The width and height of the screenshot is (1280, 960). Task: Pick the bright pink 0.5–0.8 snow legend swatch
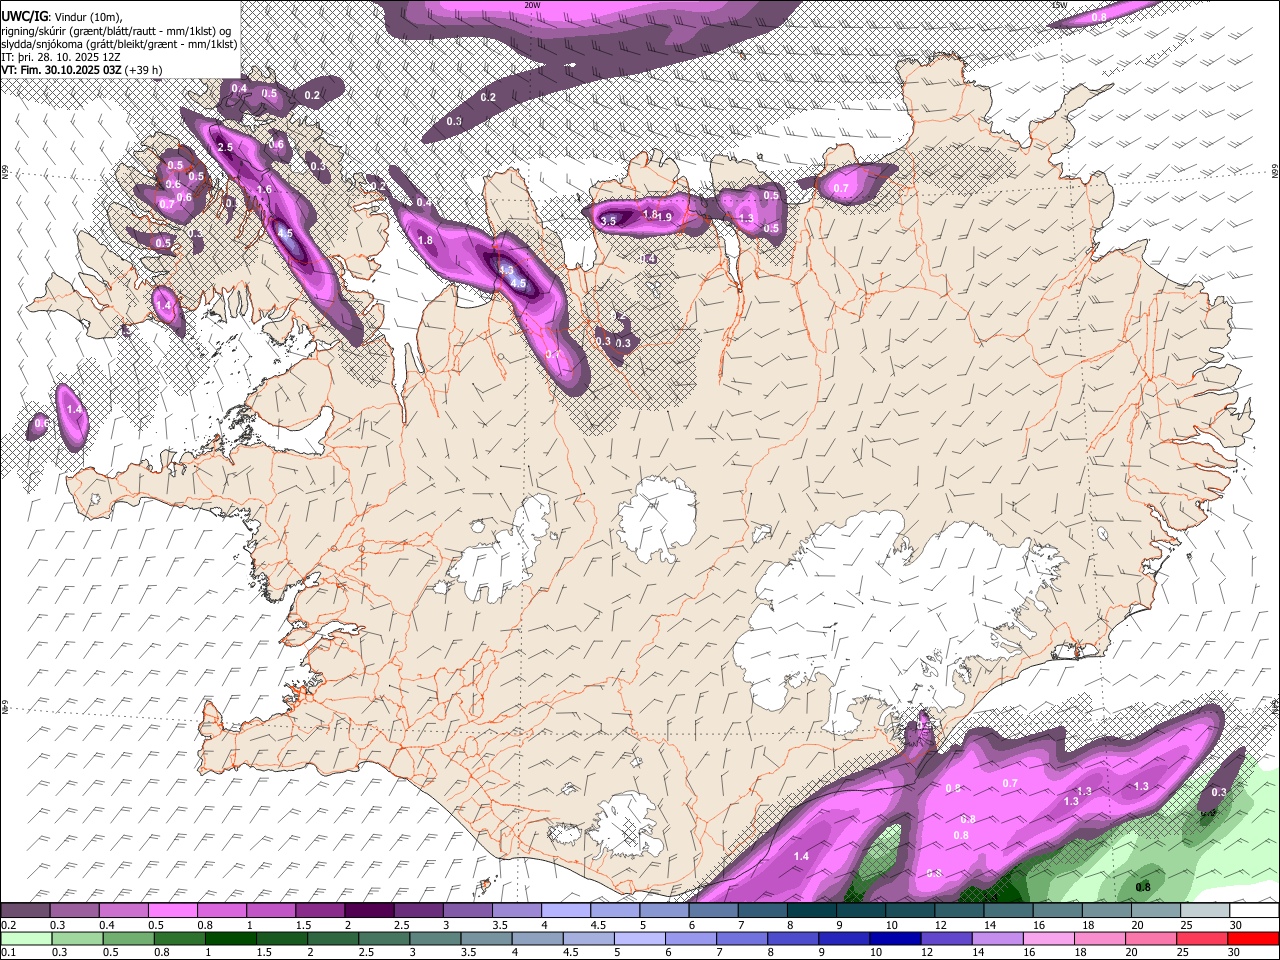pos(173,910)
